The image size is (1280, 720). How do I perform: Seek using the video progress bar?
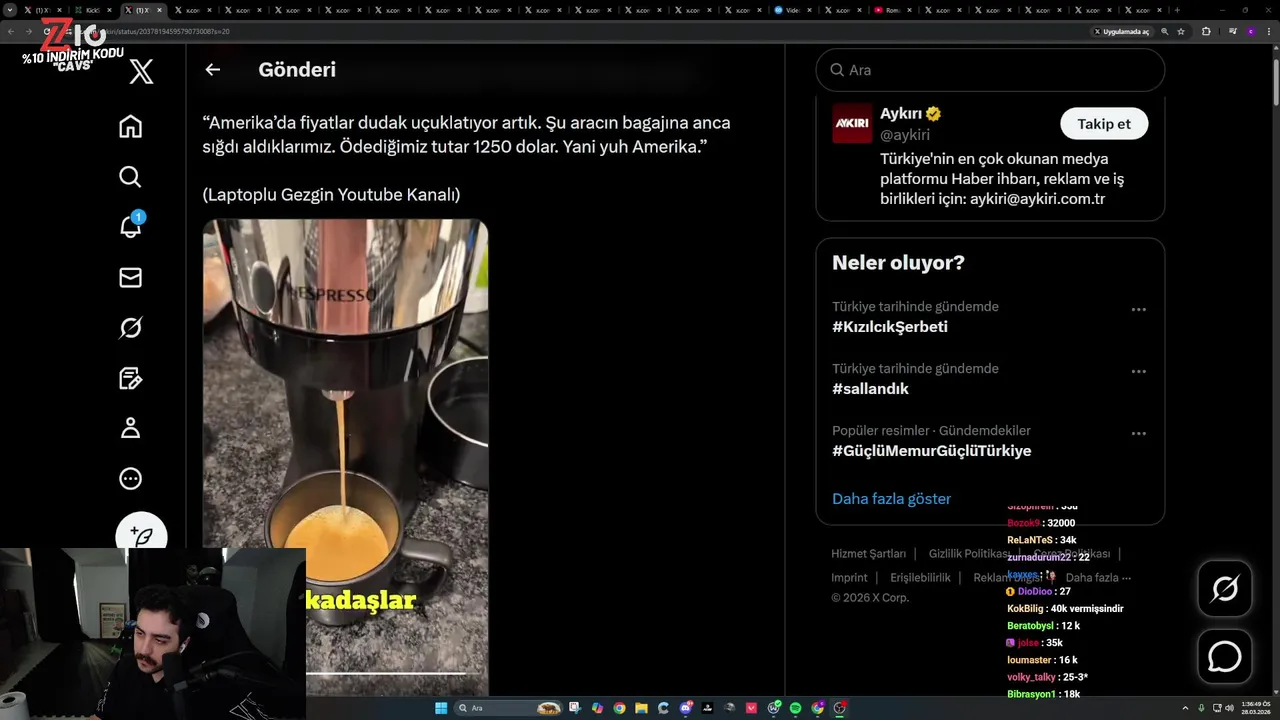[x=385, y=673]
